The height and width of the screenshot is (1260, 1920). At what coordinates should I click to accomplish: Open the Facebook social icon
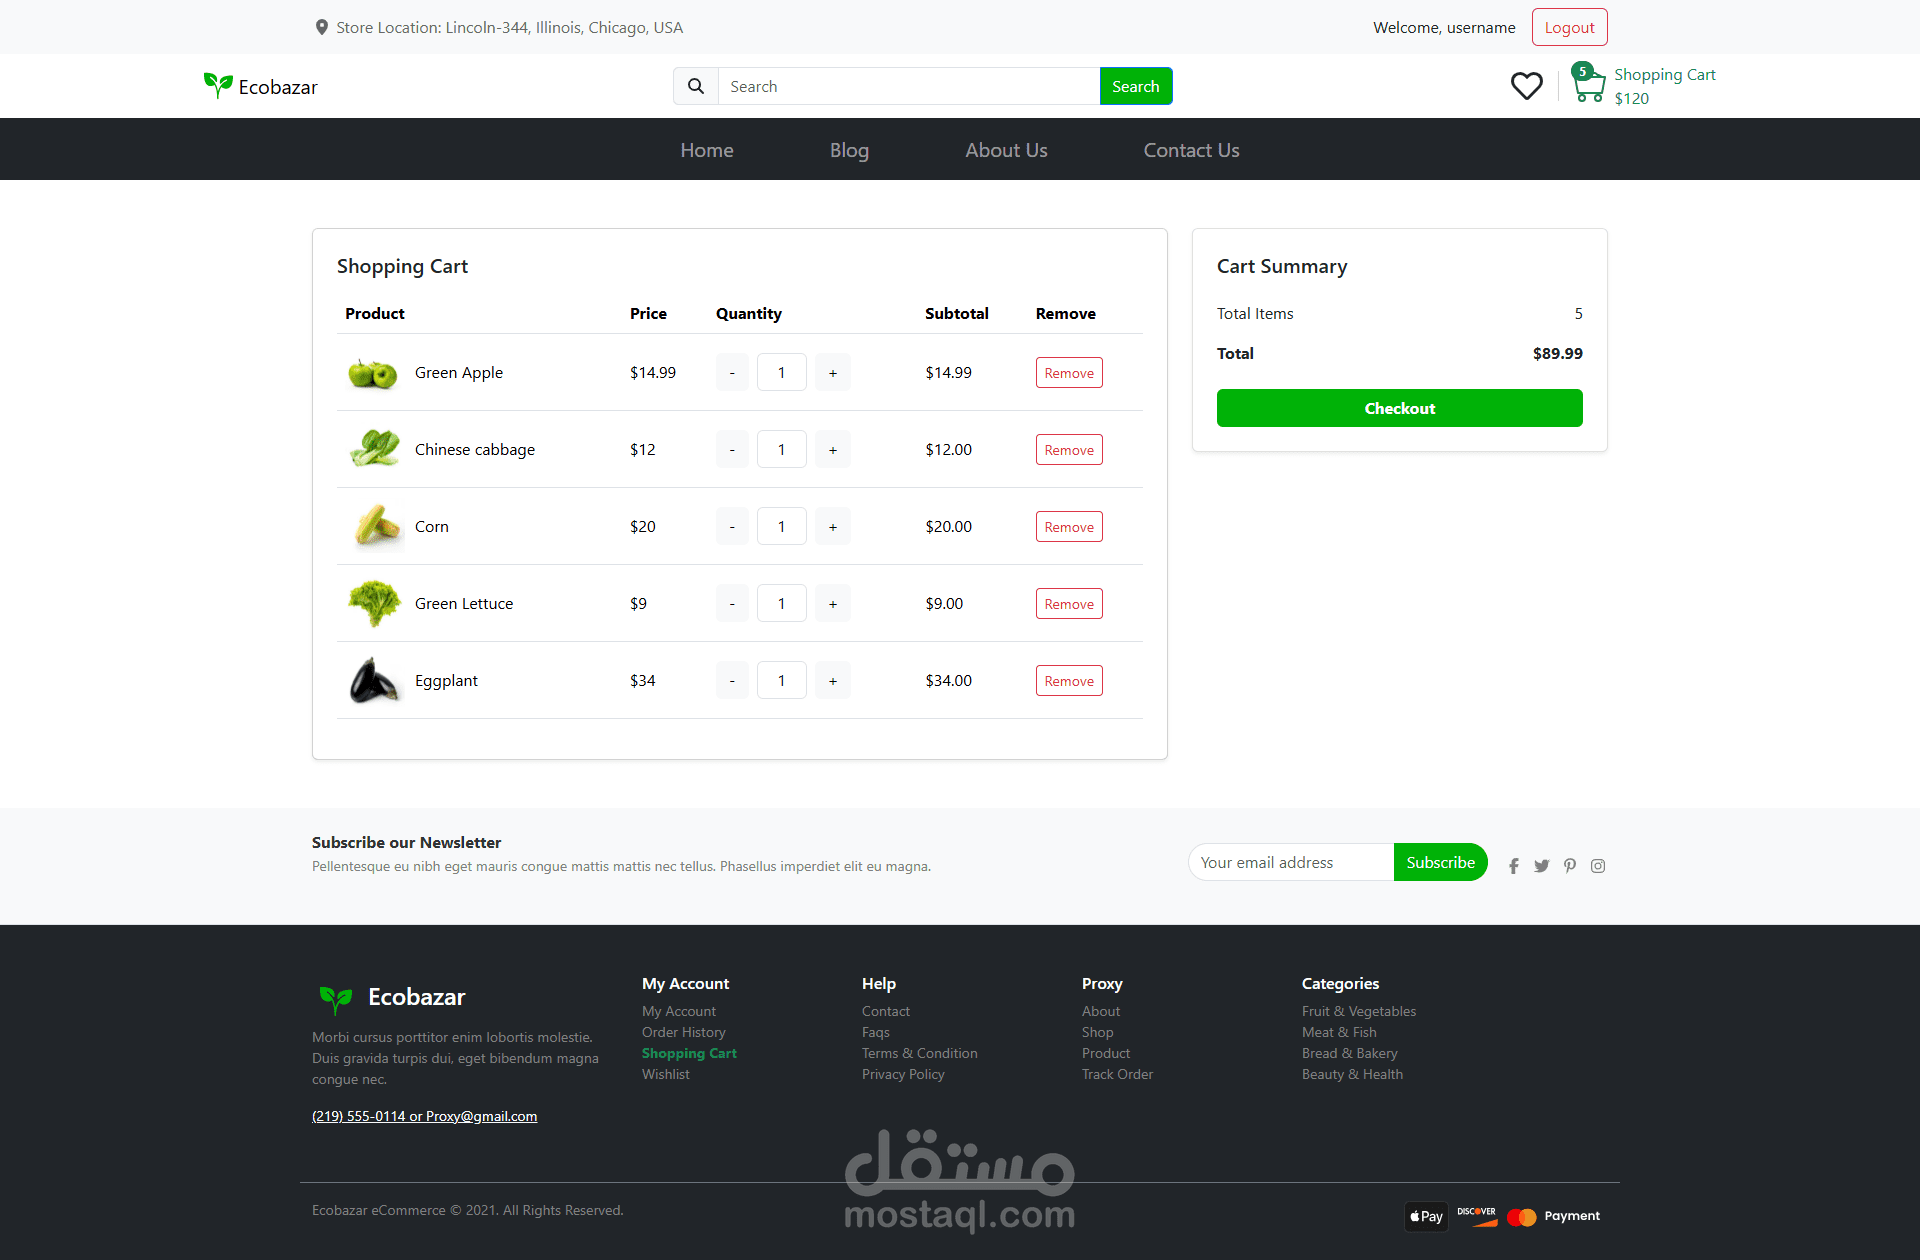(x=1514, y=866)
